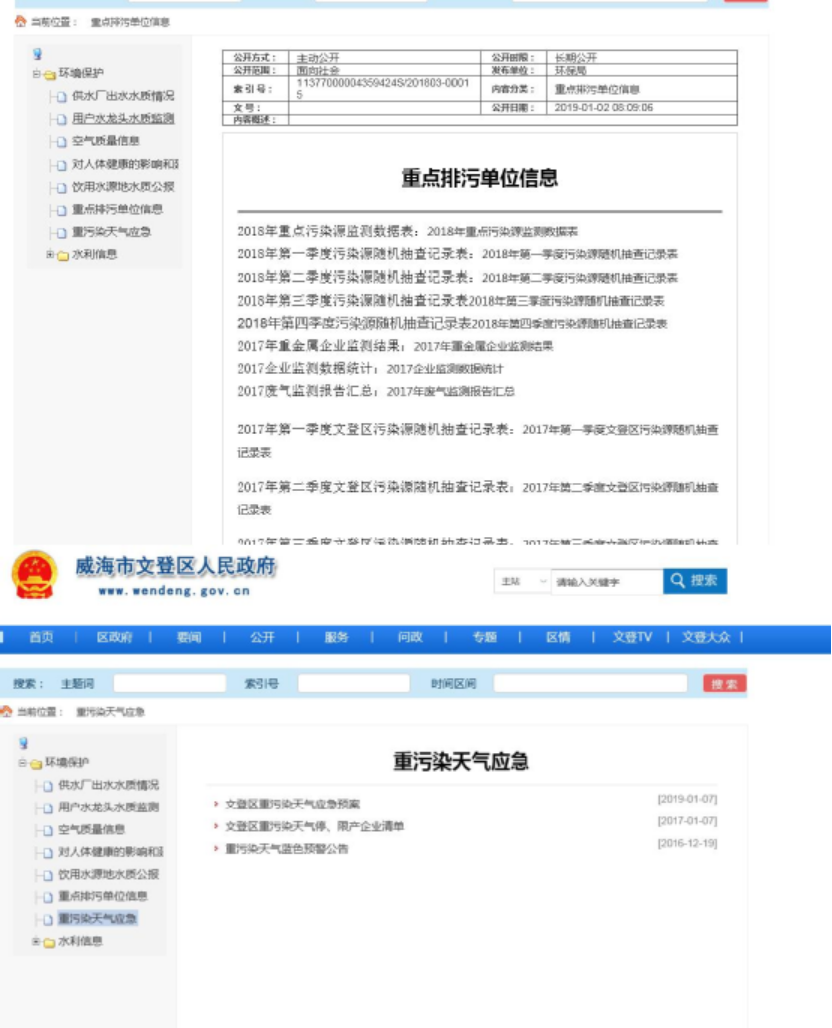Select the highlighted 重污染天气应急 tree item

tap(97, 919)
